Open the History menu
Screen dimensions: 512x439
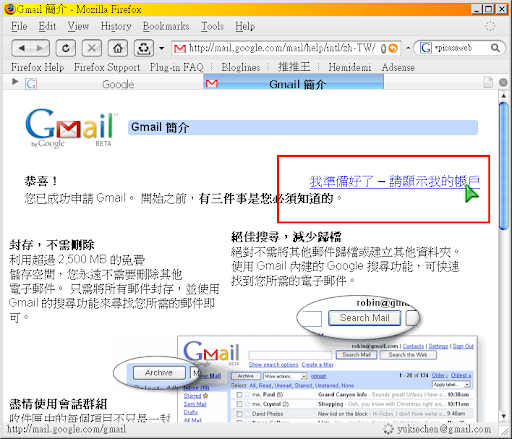(x=116, y=26)
